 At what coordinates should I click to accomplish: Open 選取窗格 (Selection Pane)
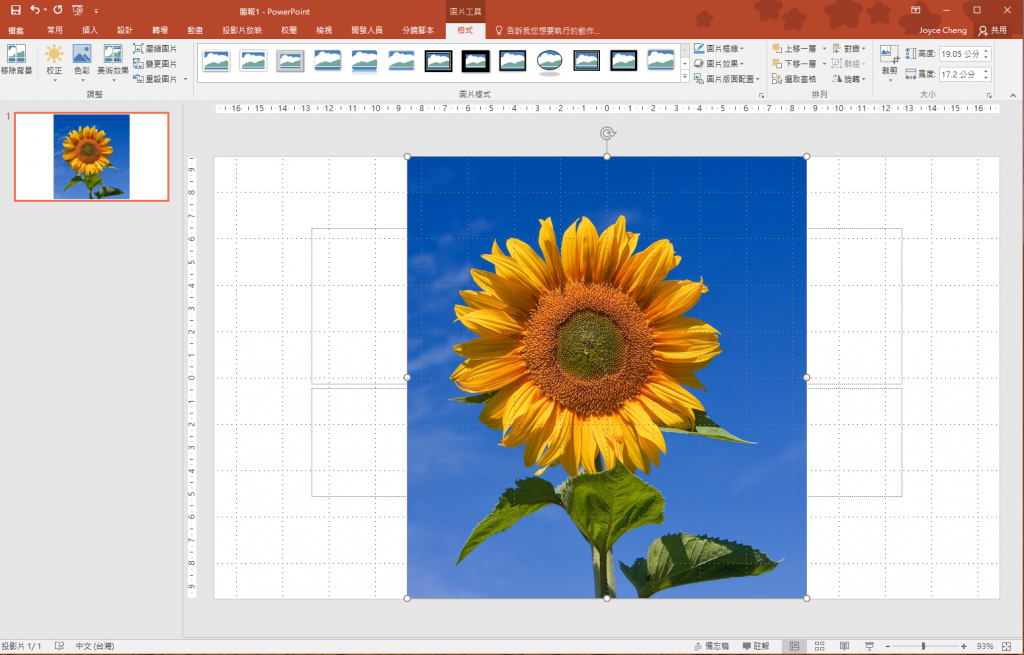coord(794,79)
